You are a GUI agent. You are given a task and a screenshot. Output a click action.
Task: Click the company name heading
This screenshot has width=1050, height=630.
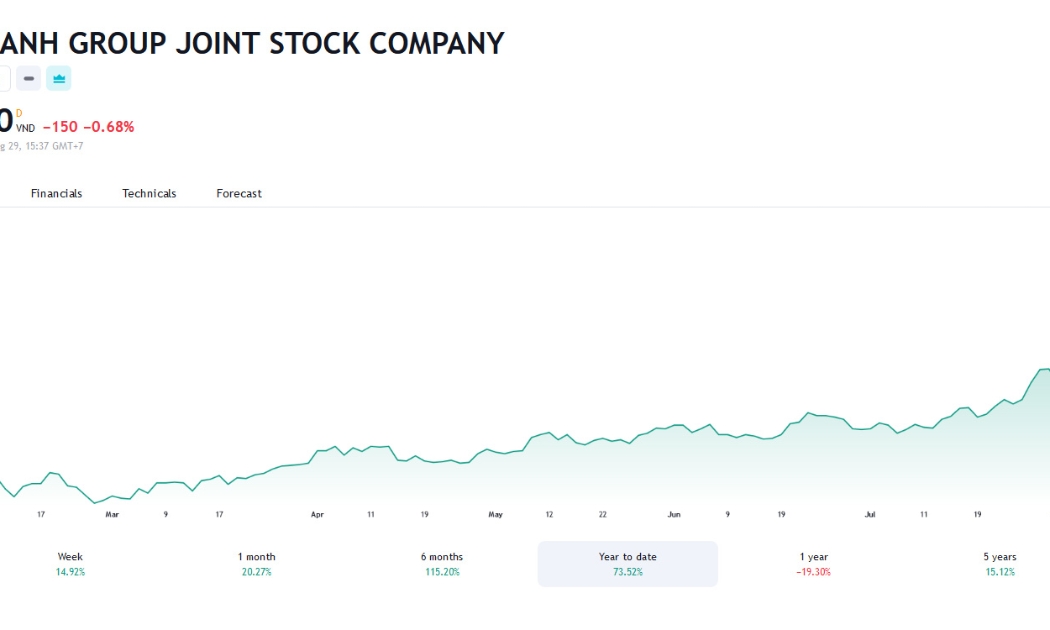pos(252,44)
